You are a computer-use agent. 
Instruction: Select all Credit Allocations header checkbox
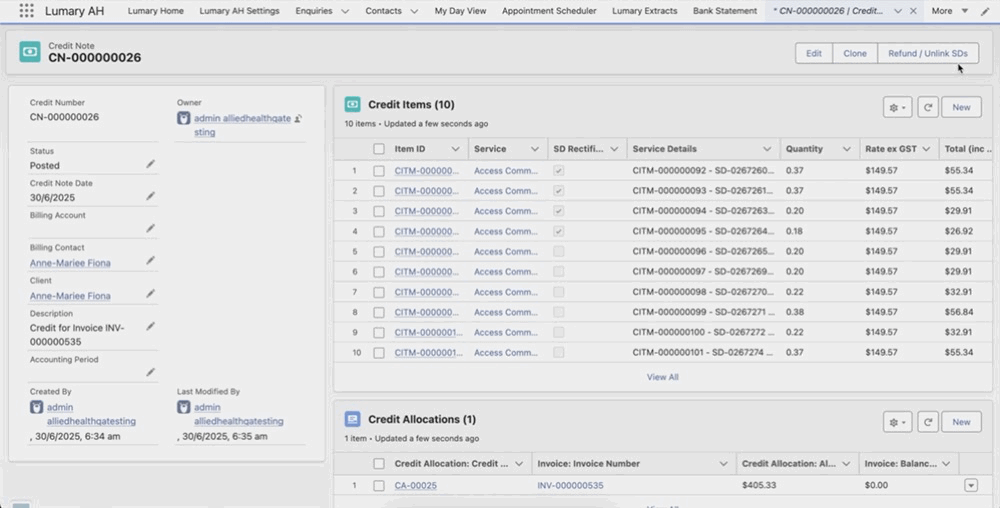pyautogui.click(x=379, y=463)
